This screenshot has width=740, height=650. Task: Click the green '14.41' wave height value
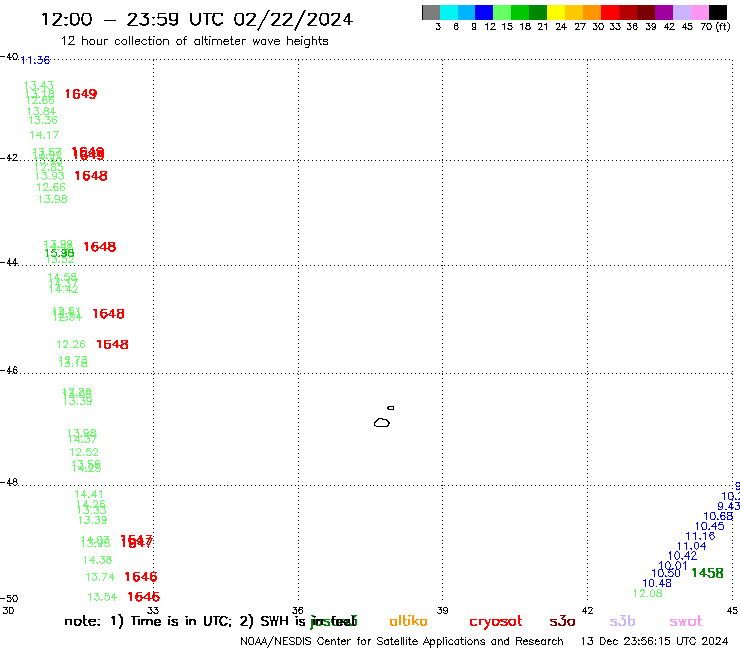89,494
